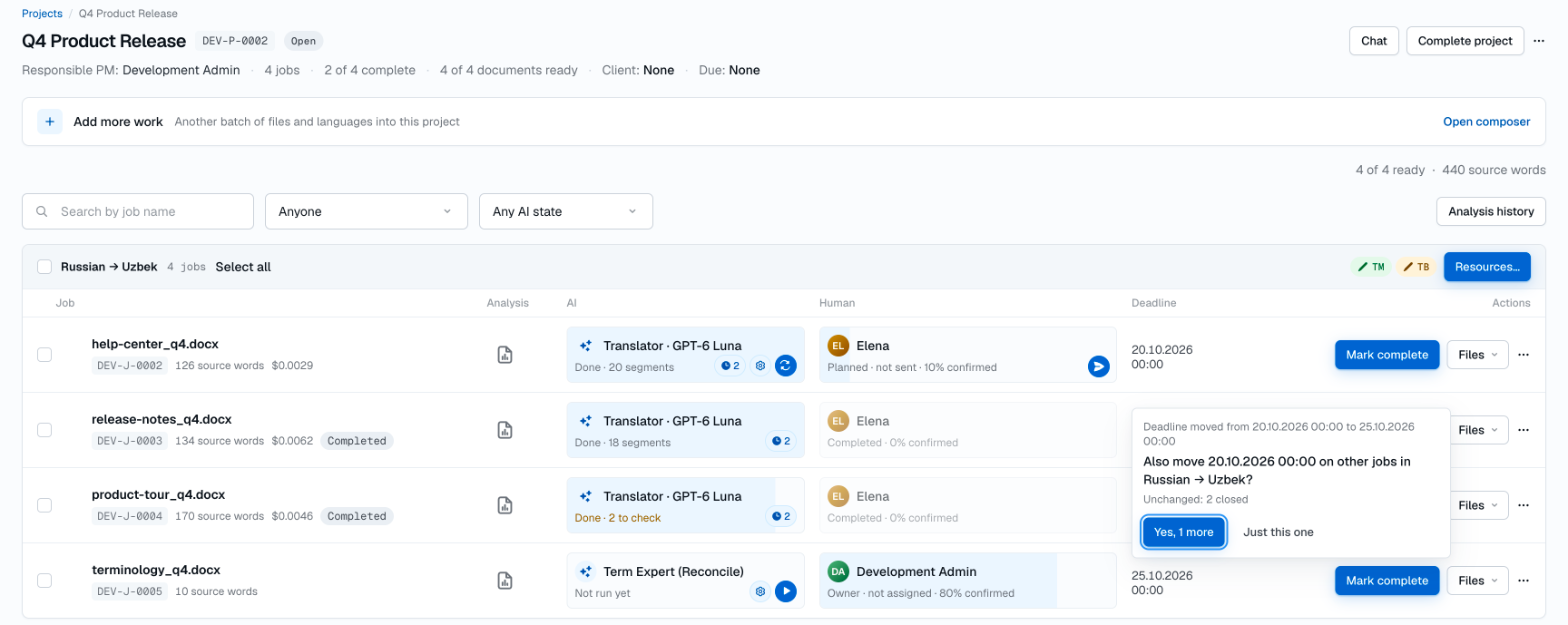The image size is (1568, 625).
Task: Toggle the Russian → Uzbek group checkbox
Action: pos(44,267)
